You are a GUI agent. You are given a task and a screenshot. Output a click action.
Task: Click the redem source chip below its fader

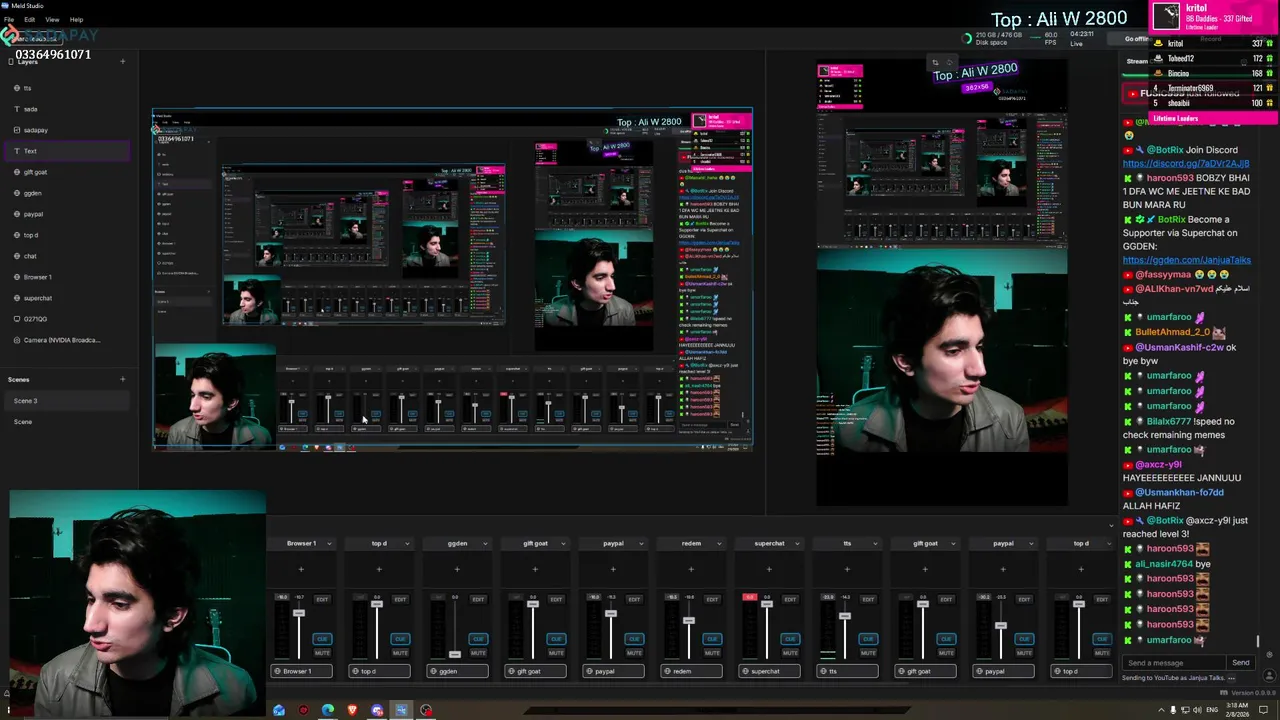tap(691, 671)
